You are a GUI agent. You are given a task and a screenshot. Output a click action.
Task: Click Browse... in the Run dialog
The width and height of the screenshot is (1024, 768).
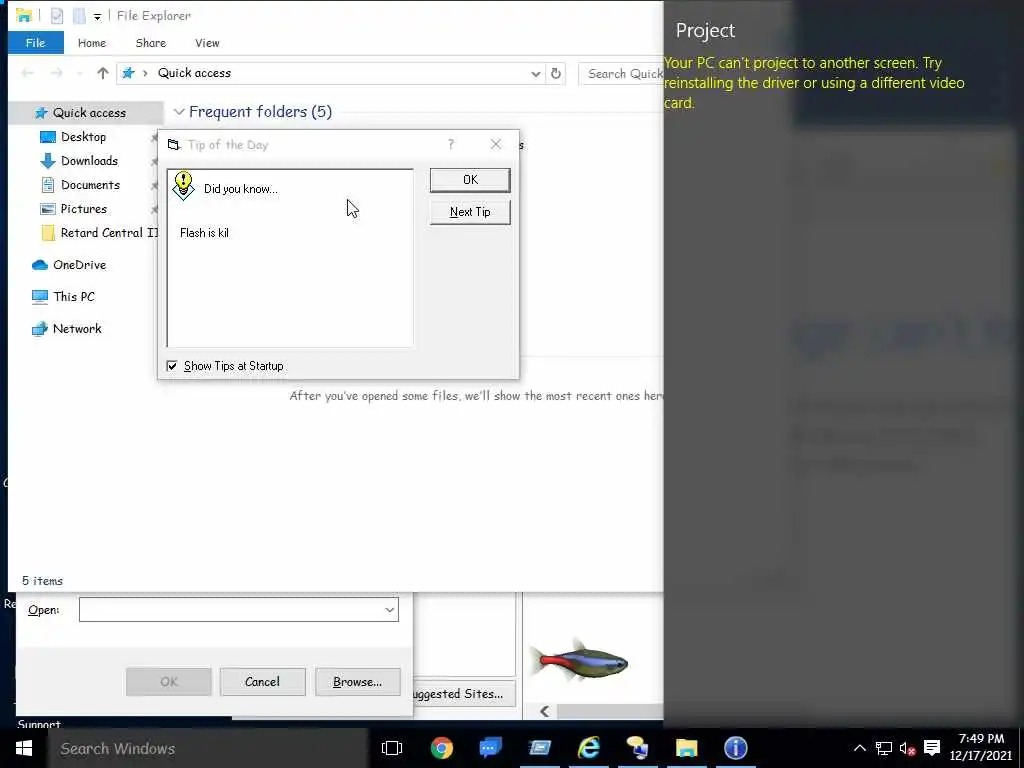click(357, 682)
